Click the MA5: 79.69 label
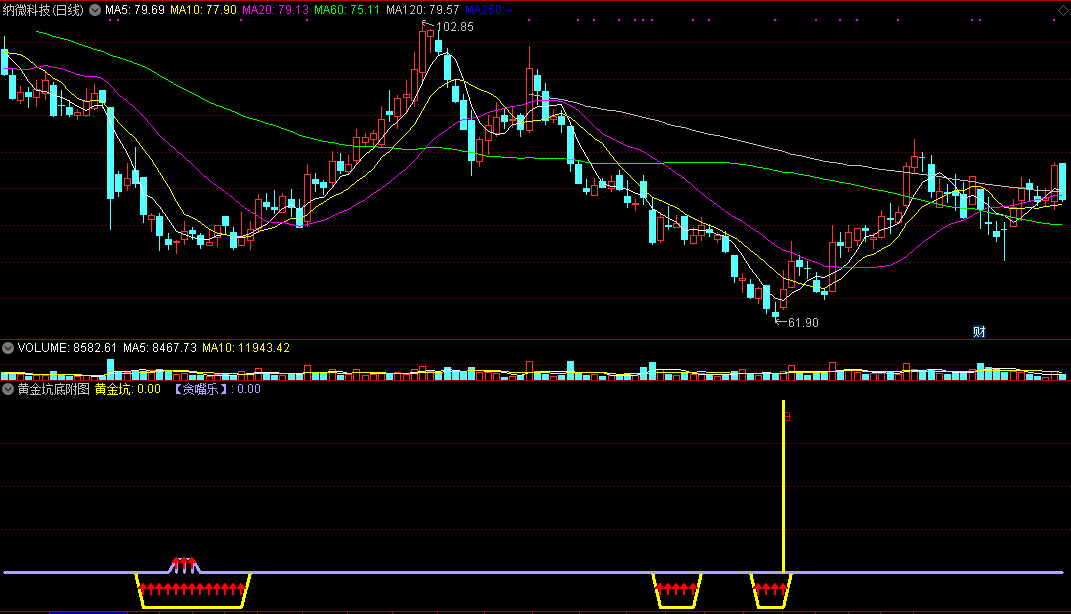This screenshot has height=614, width=1071. point(135,10)
